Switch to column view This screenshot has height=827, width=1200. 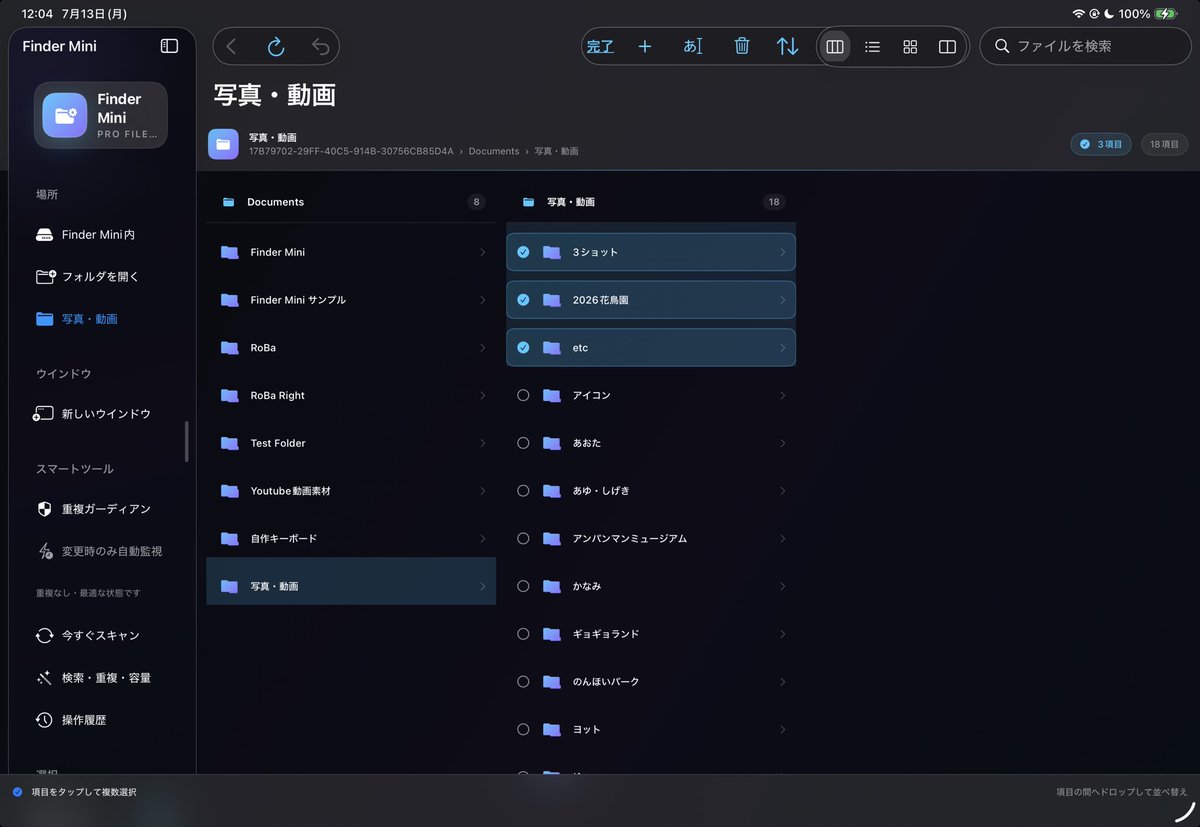click(835, 46)
